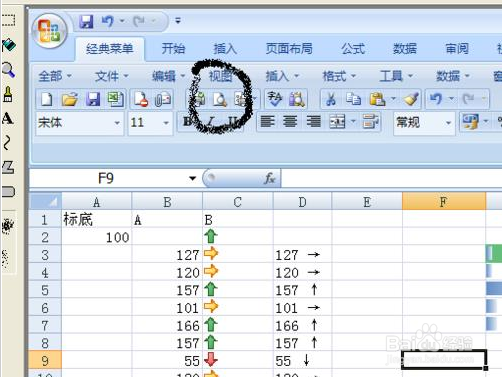Switch to the 页面布局 ribbon tab
This screenshot has width=503, height=377.
point(289,49)
